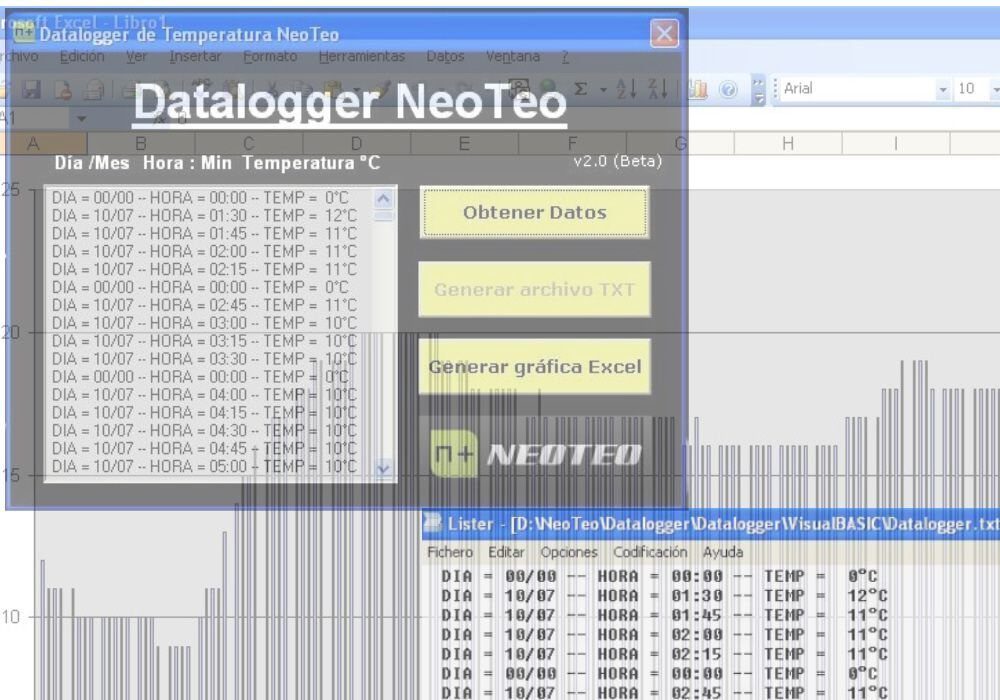Viewport: 1000px width, 700px height.
Task: Open Ayuda menu in Lister window
Action: [x=723, y=552]
